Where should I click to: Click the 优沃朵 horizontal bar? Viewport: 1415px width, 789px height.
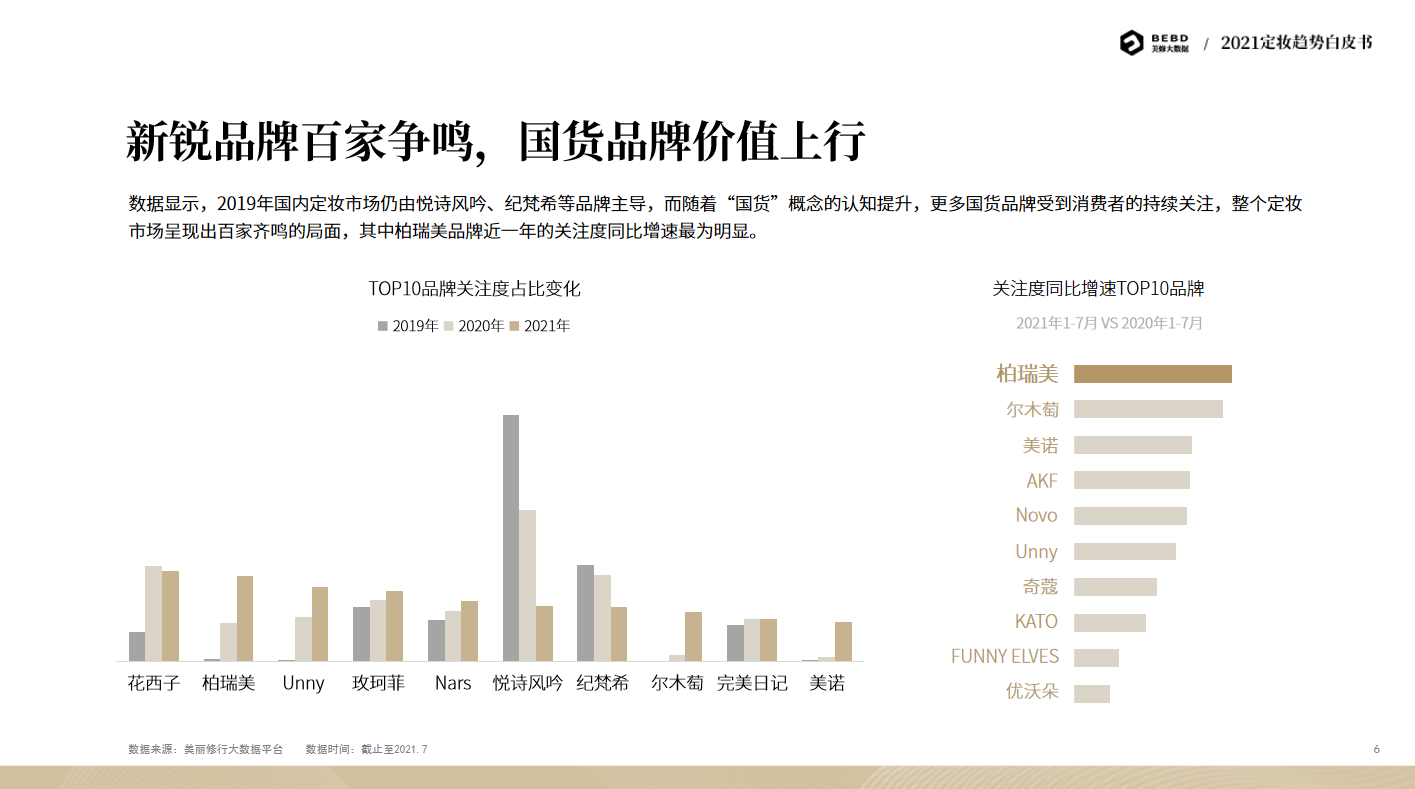pos(1092,694)
